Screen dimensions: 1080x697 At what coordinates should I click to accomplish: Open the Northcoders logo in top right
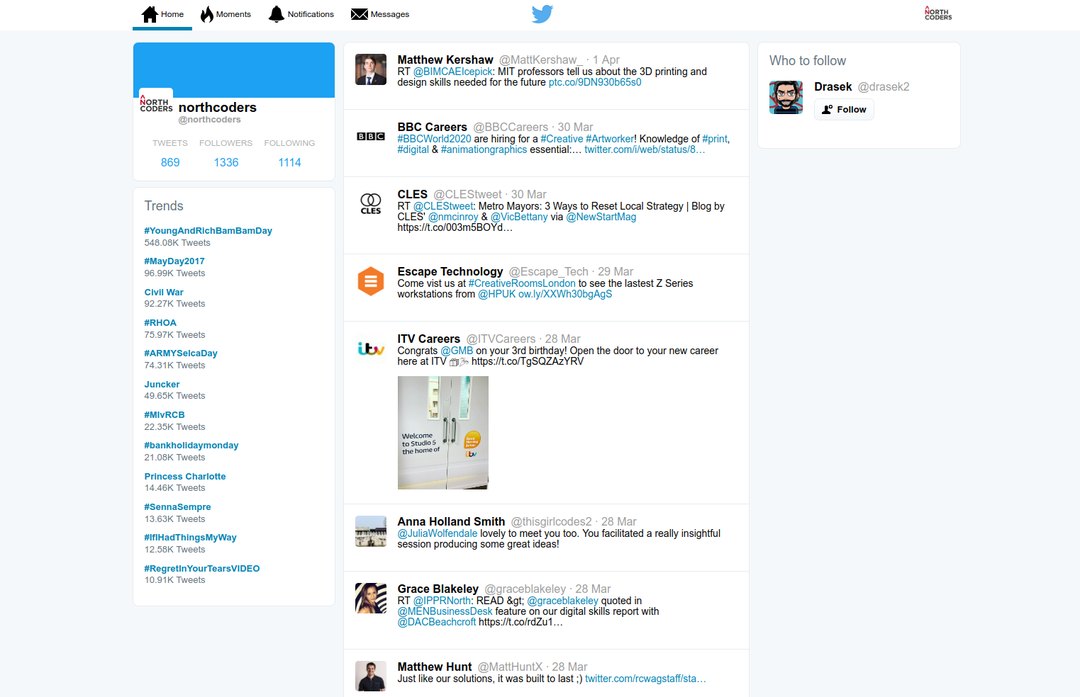point(937,13)
